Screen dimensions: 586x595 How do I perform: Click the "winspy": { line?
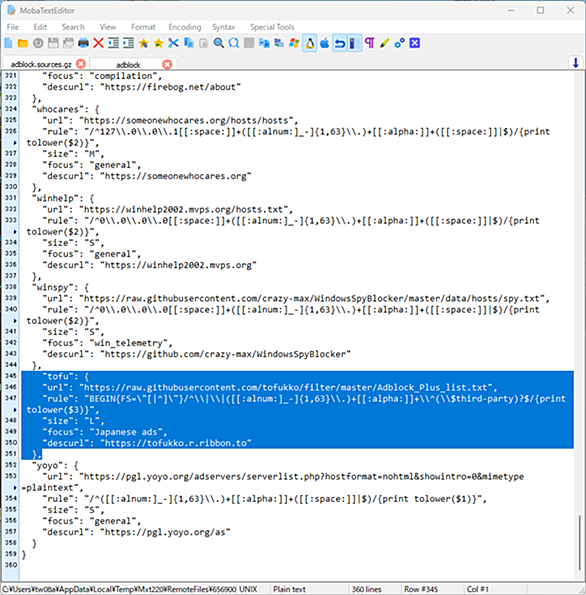61,287
